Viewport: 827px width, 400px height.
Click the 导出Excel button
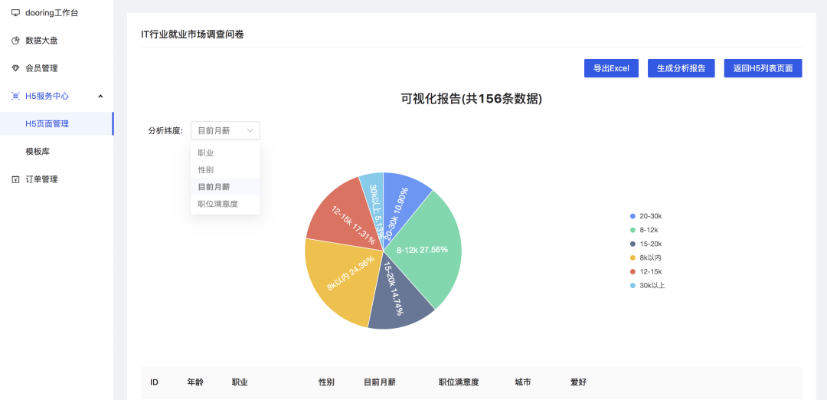610,68
